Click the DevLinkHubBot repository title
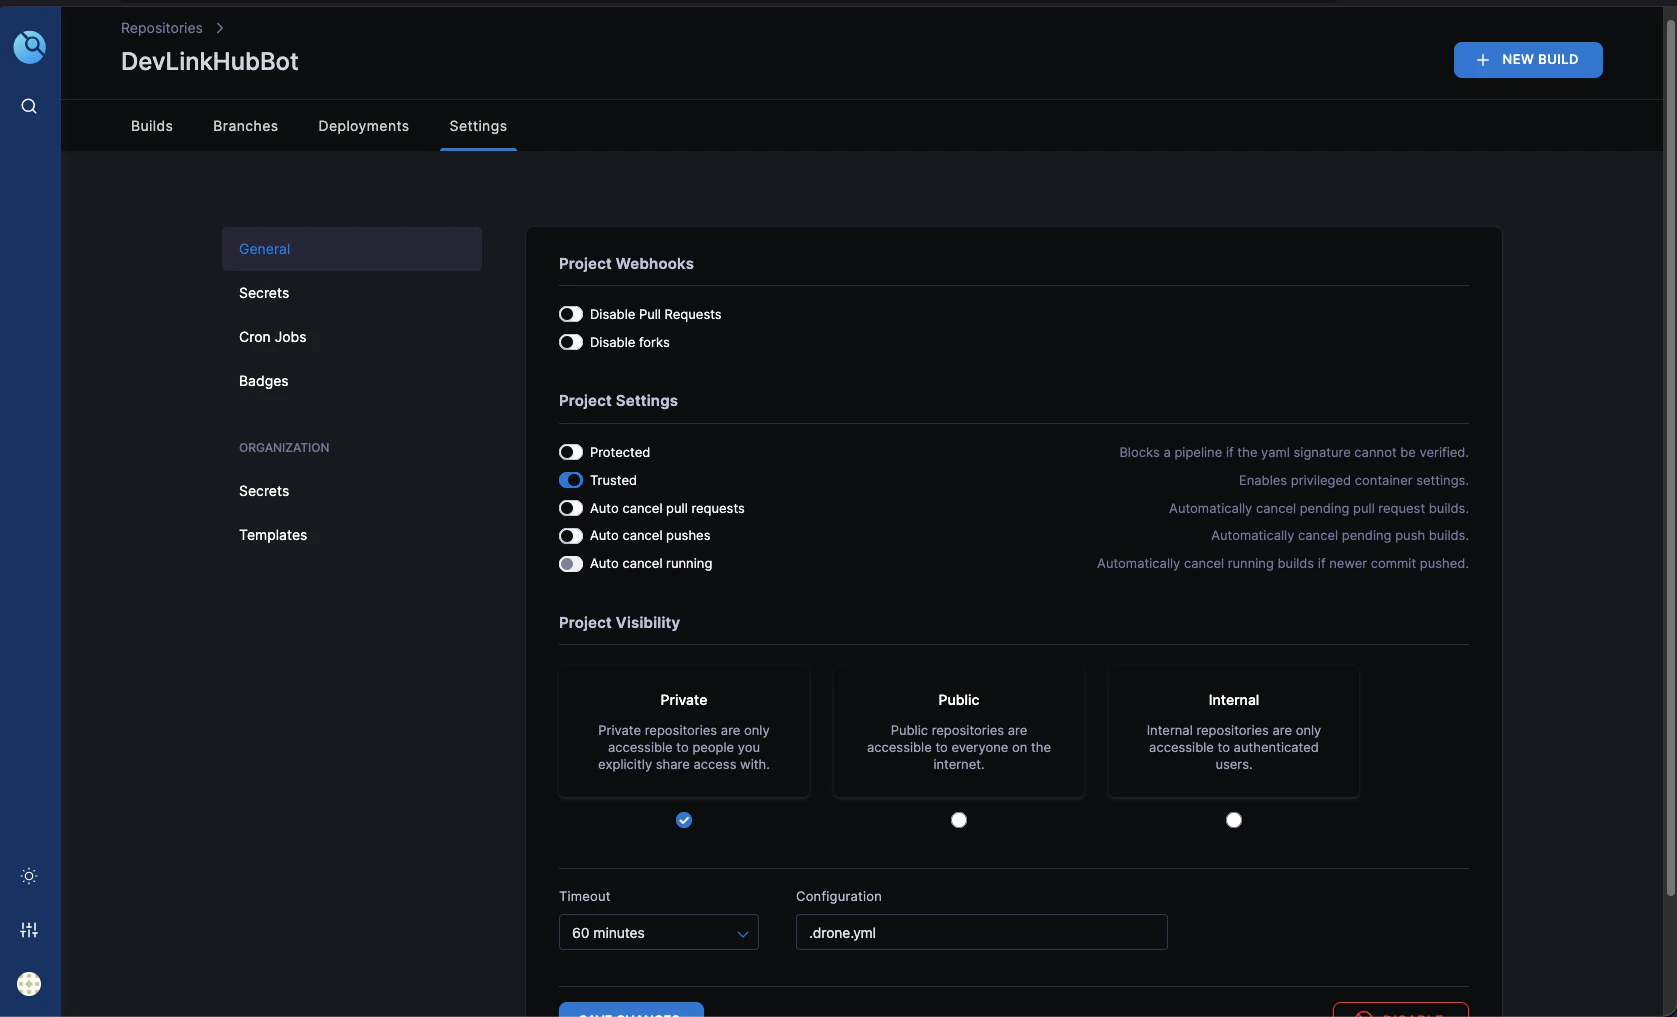Image resolution: width=1677 pixels, height=1017 pixels. 210,62
